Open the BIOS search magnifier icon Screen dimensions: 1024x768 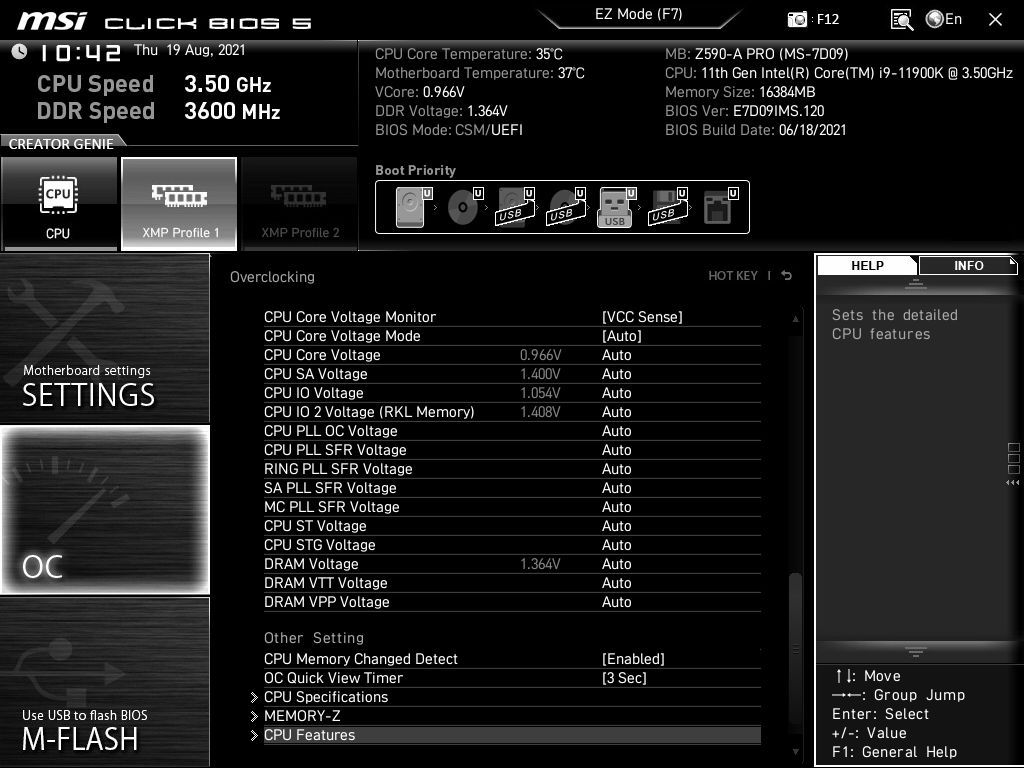click(x=901, y=20)
